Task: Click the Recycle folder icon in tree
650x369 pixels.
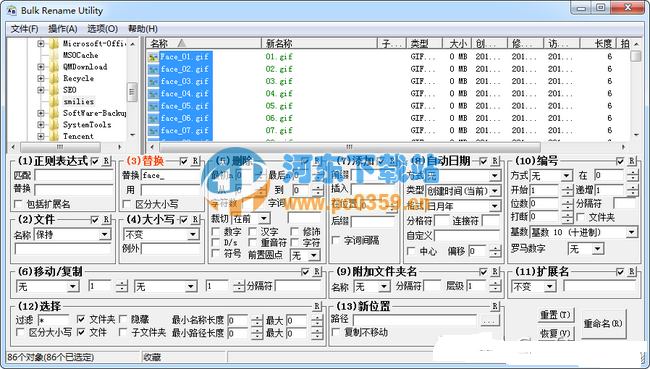Action: pos(54,78)
